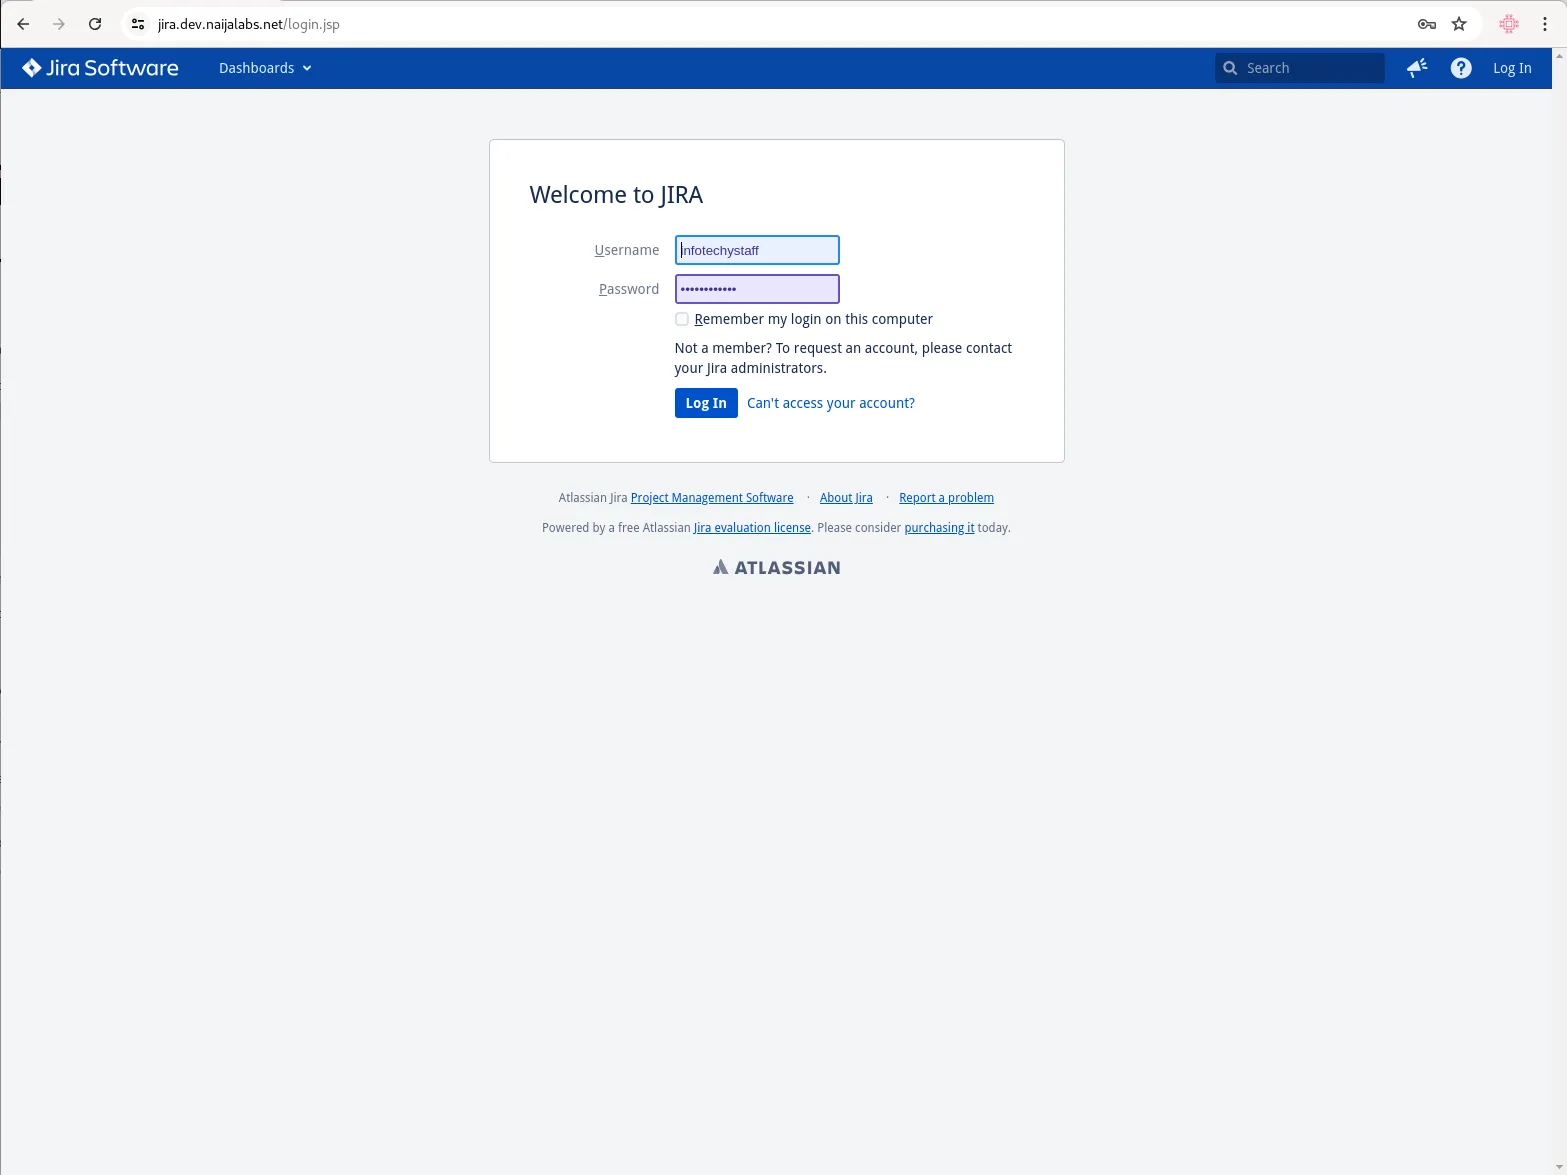Open the feedback megaphone icon
This screenshot has width=1567, height=1175.
coord(1417,68)
